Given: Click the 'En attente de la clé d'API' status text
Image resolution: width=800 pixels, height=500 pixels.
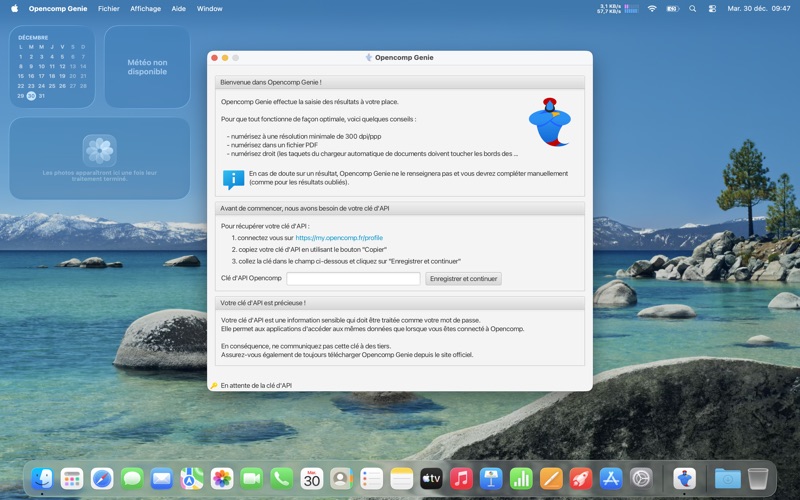Looking at the screenshot, I should [x=256, y=386].
